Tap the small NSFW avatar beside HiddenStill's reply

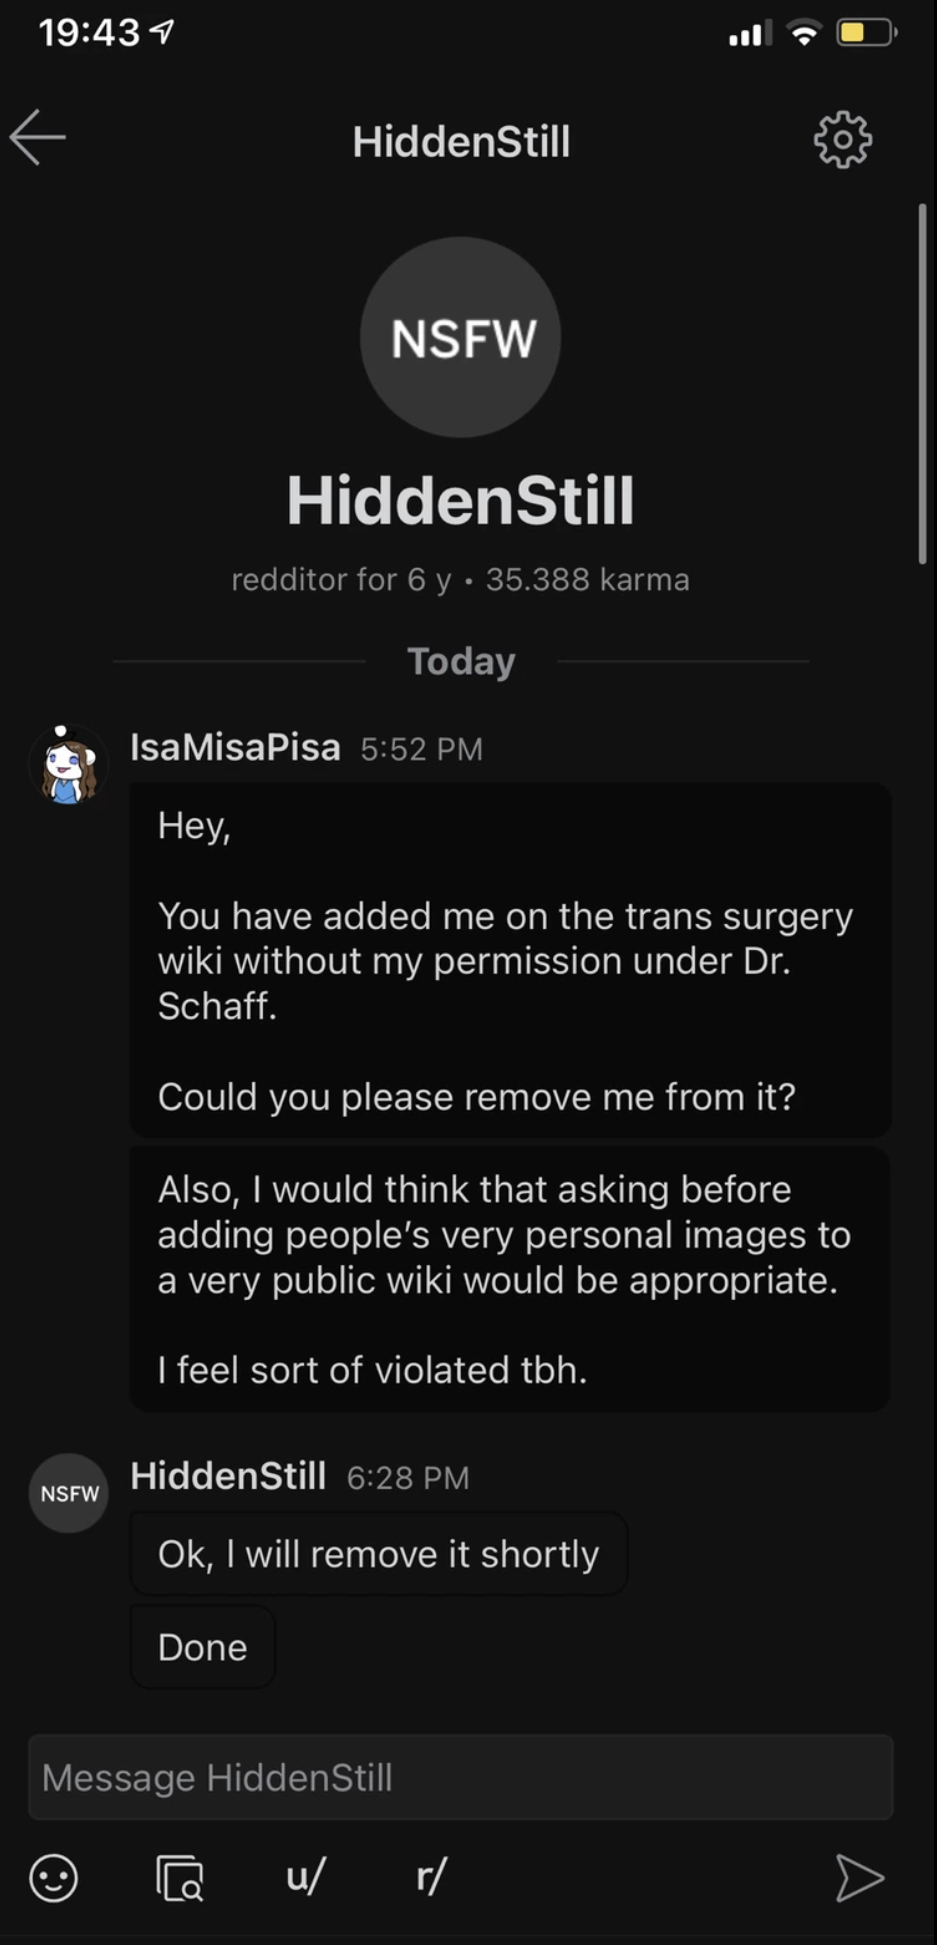click(x=69, y=1493)
